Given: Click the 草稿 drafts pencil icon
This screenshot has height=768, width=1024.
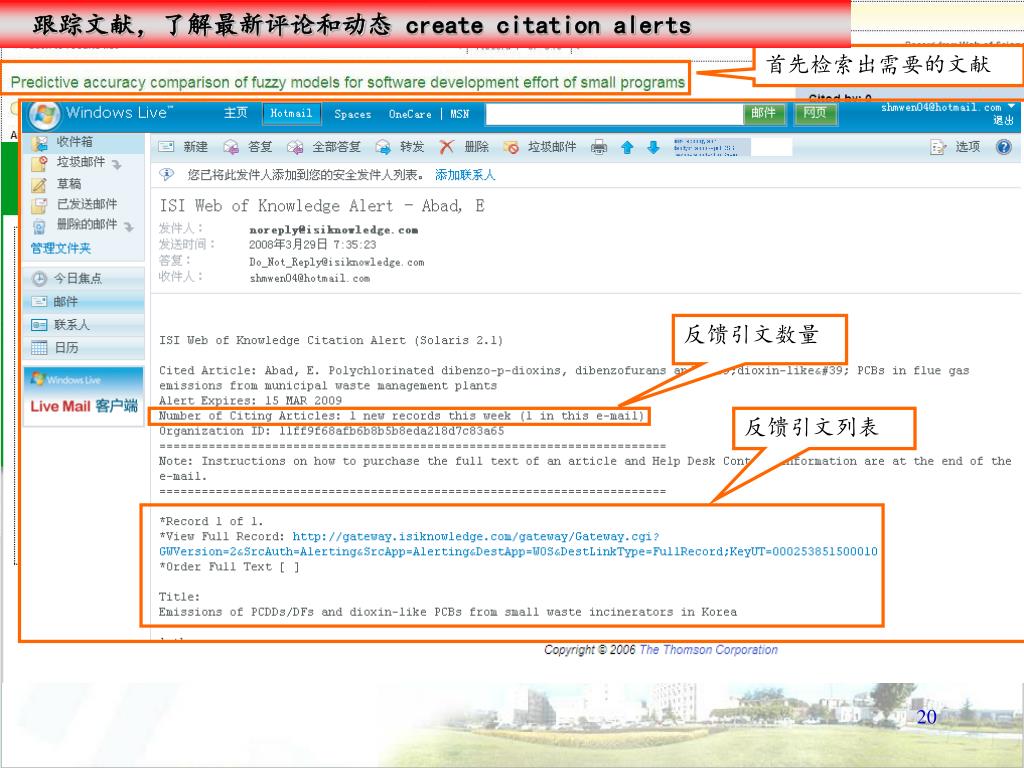Looking at the screenshot, I should [39, 185].
